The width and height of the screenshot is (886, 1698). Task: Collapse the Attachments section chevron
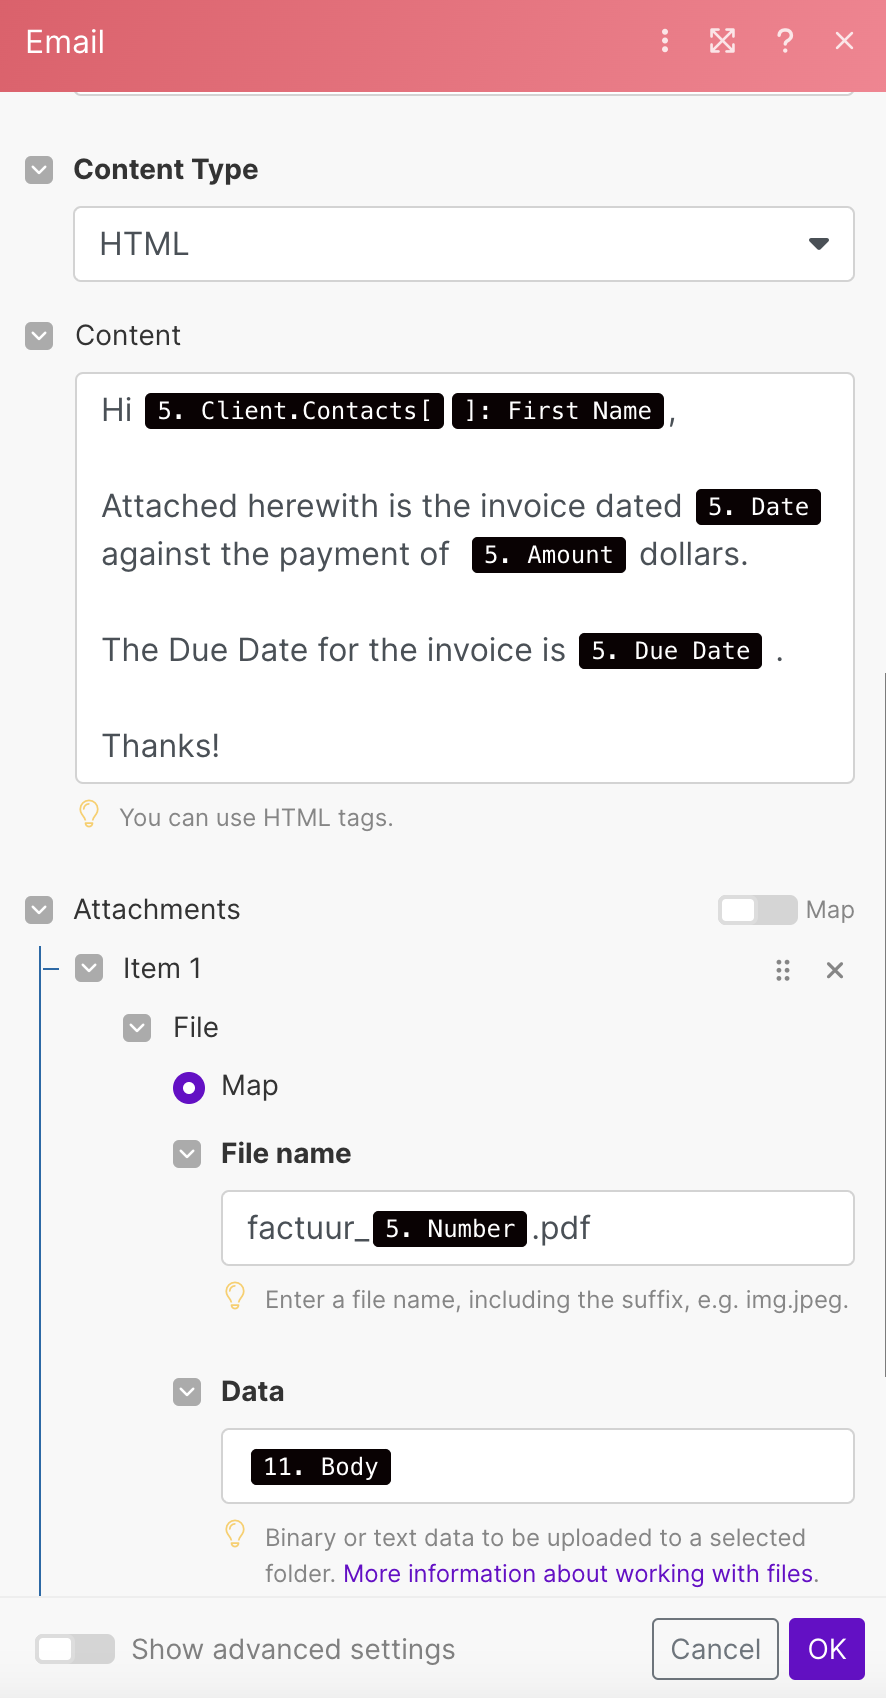(39, 910)
